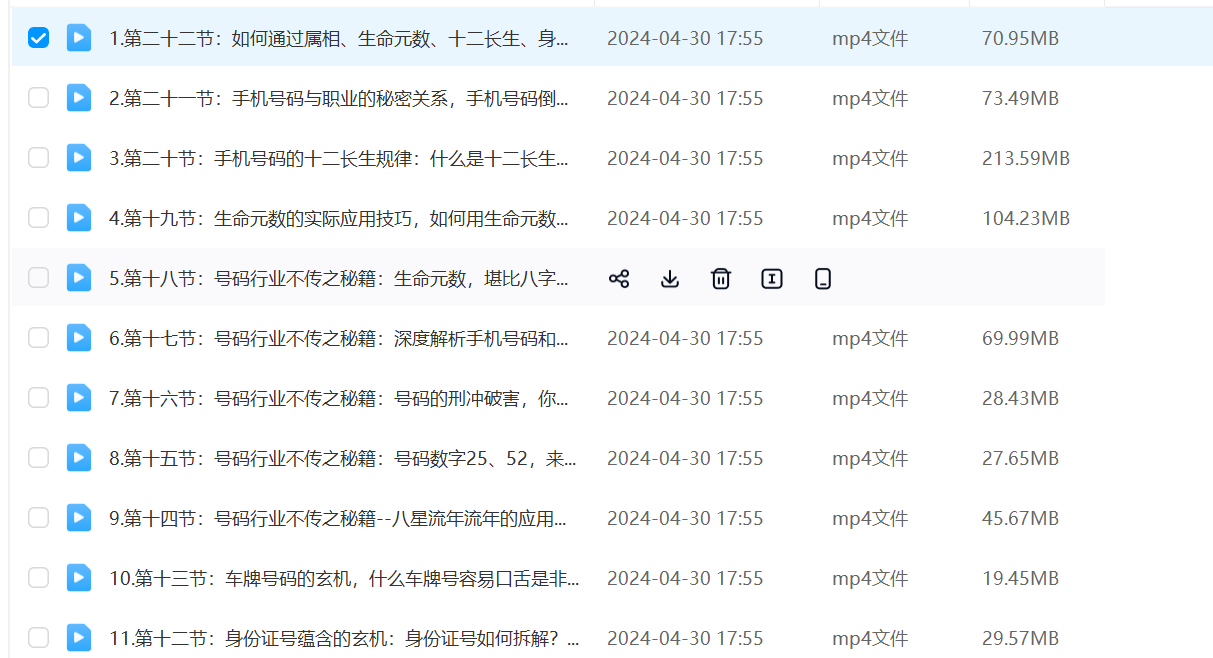Click the video icon beside 3.第二十节
Image resolution: width=1213 pixels, height=658 pixels.
(x=79, y=158)
